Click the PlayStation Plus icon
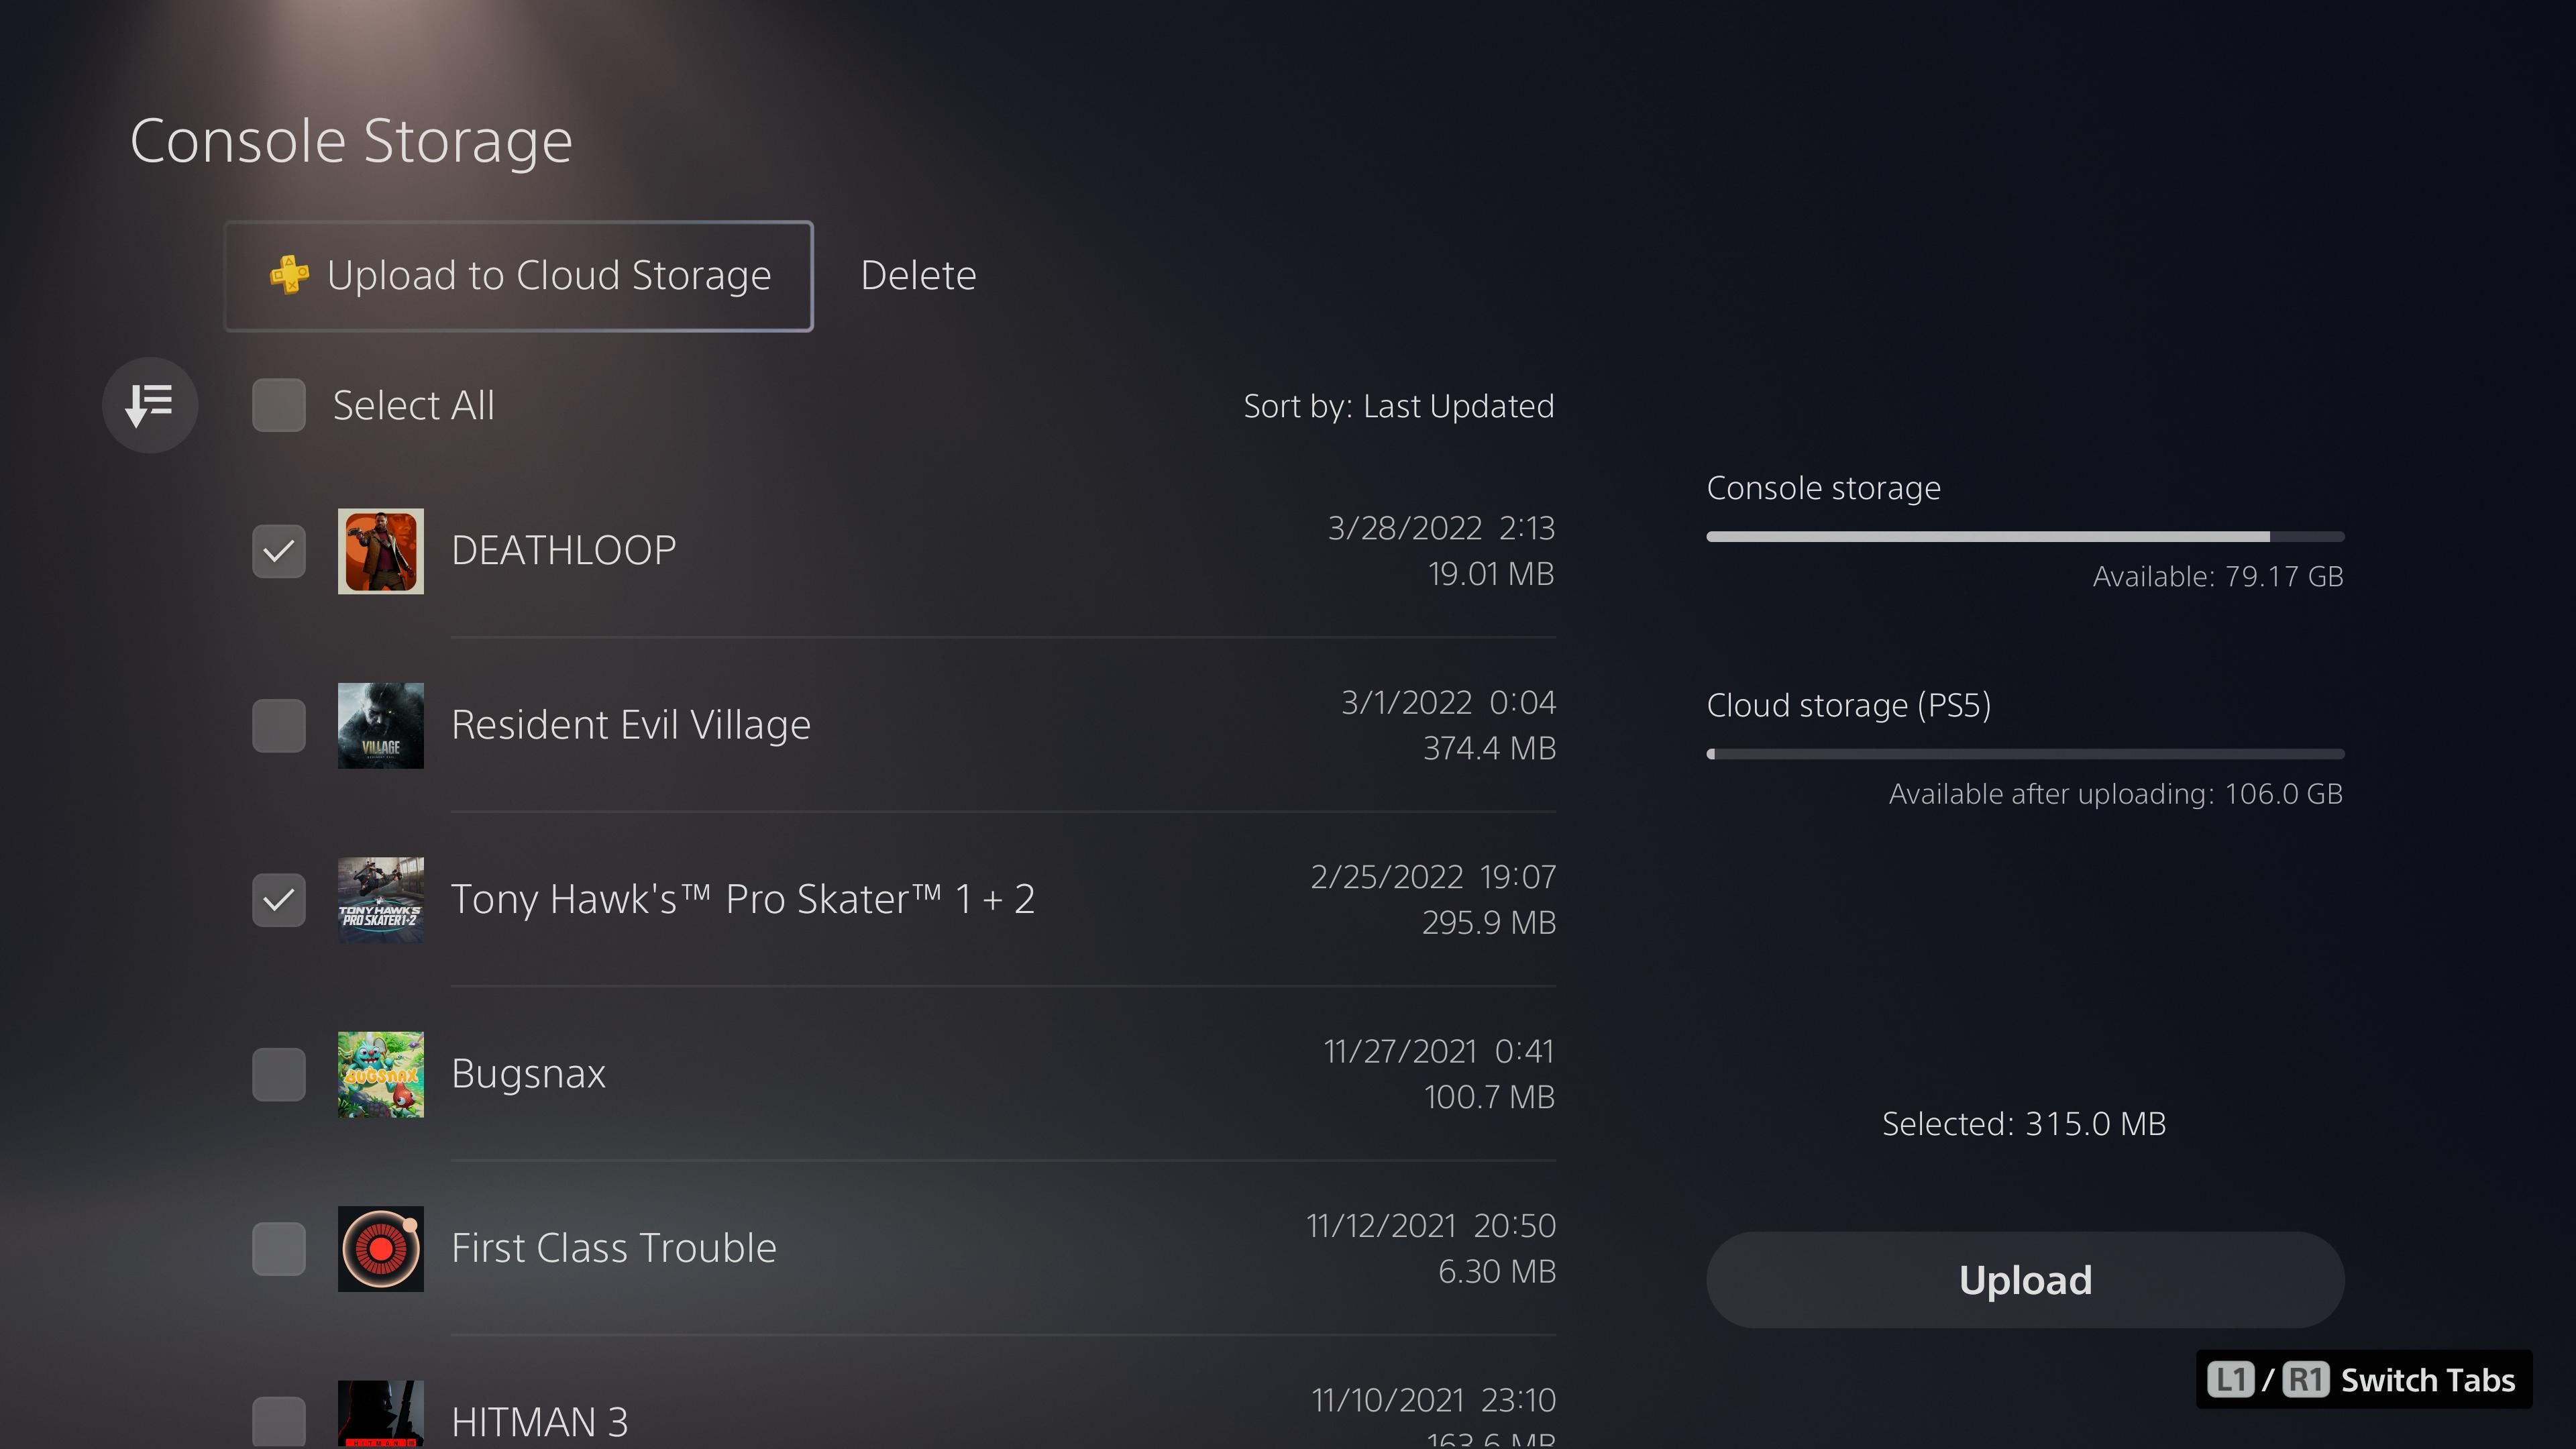2576x1449 pixels. [289, 275]
